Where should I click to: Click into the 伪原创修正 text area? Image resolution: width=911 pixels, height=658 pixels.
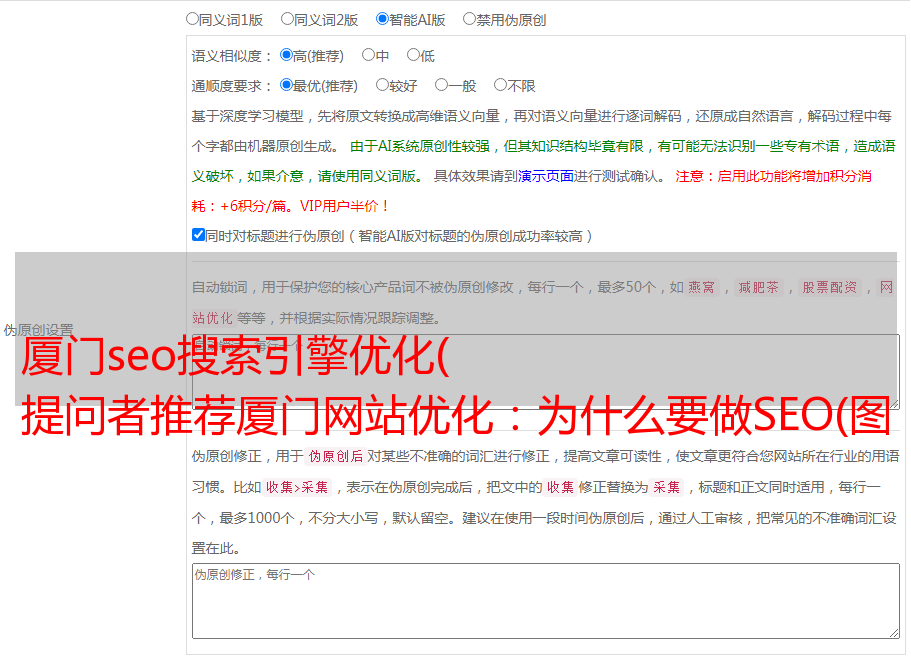point(545,600)
